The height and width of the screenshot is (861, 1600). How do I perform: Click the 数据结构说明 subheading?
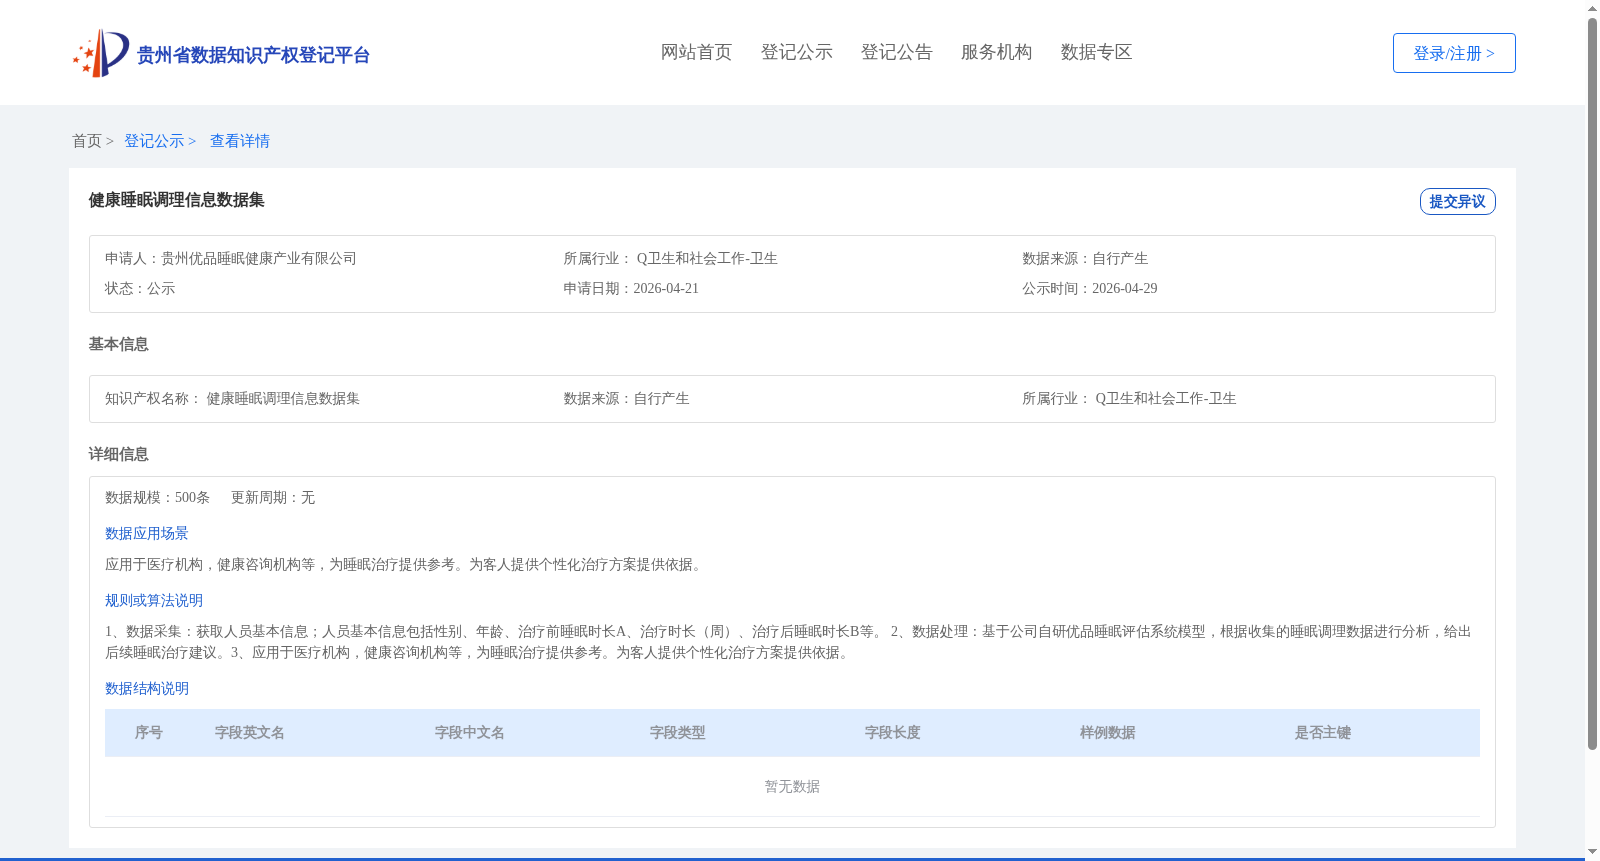(147, 688)
